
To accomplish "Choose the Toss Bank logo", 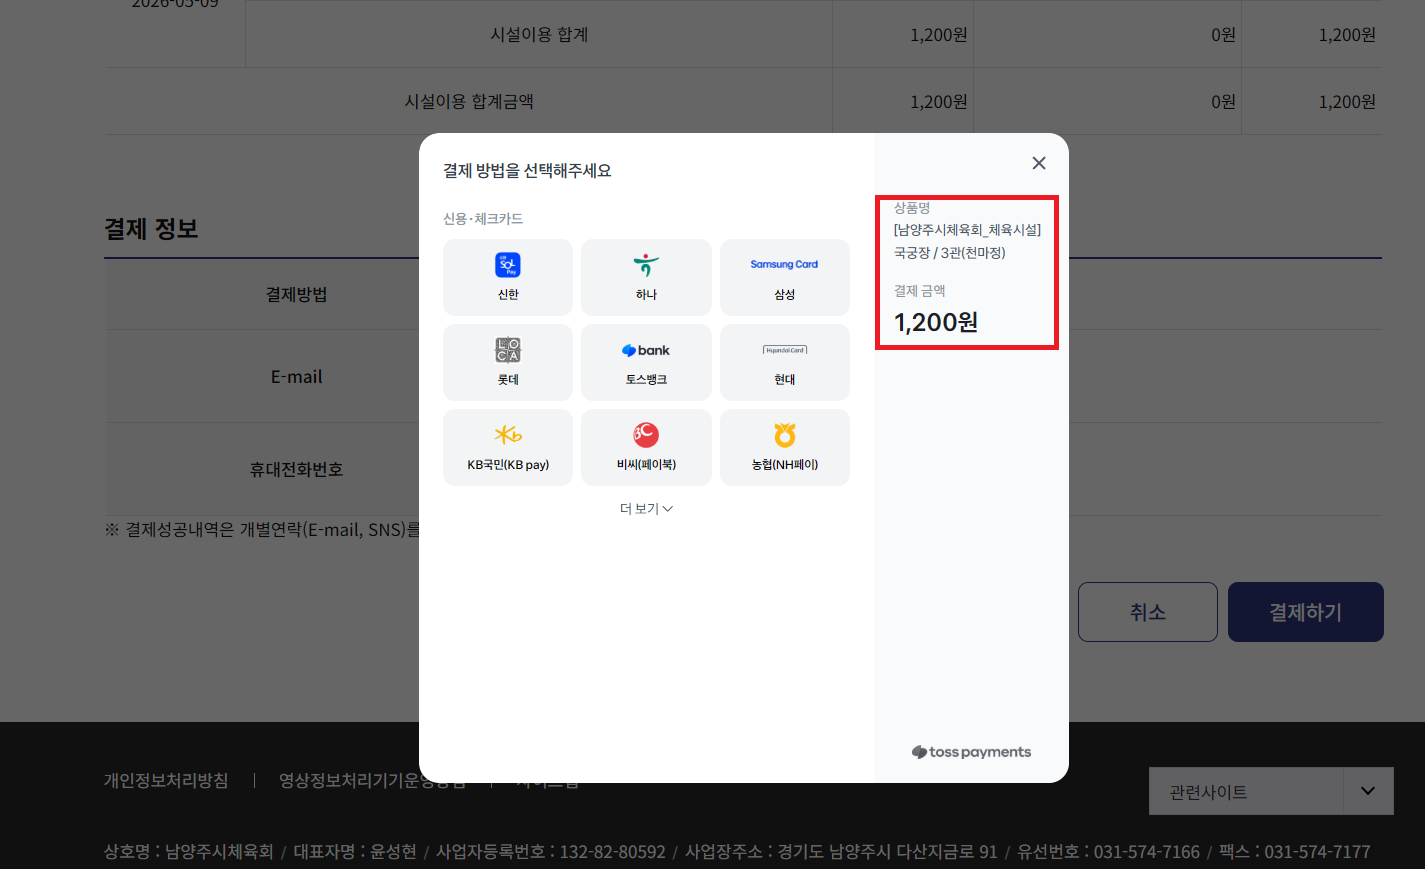I will tap(646, 350).
